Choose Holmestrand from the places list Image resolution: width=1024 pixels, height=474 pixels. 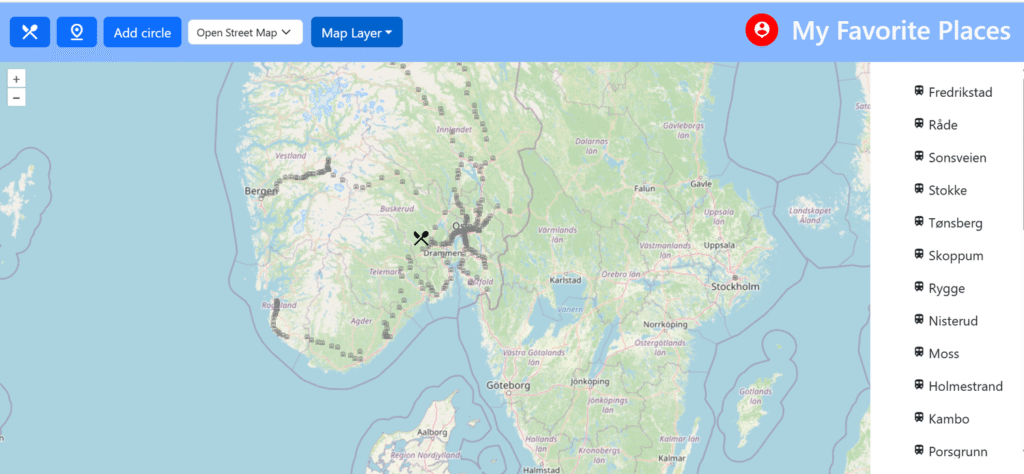[x=965, y=386]
